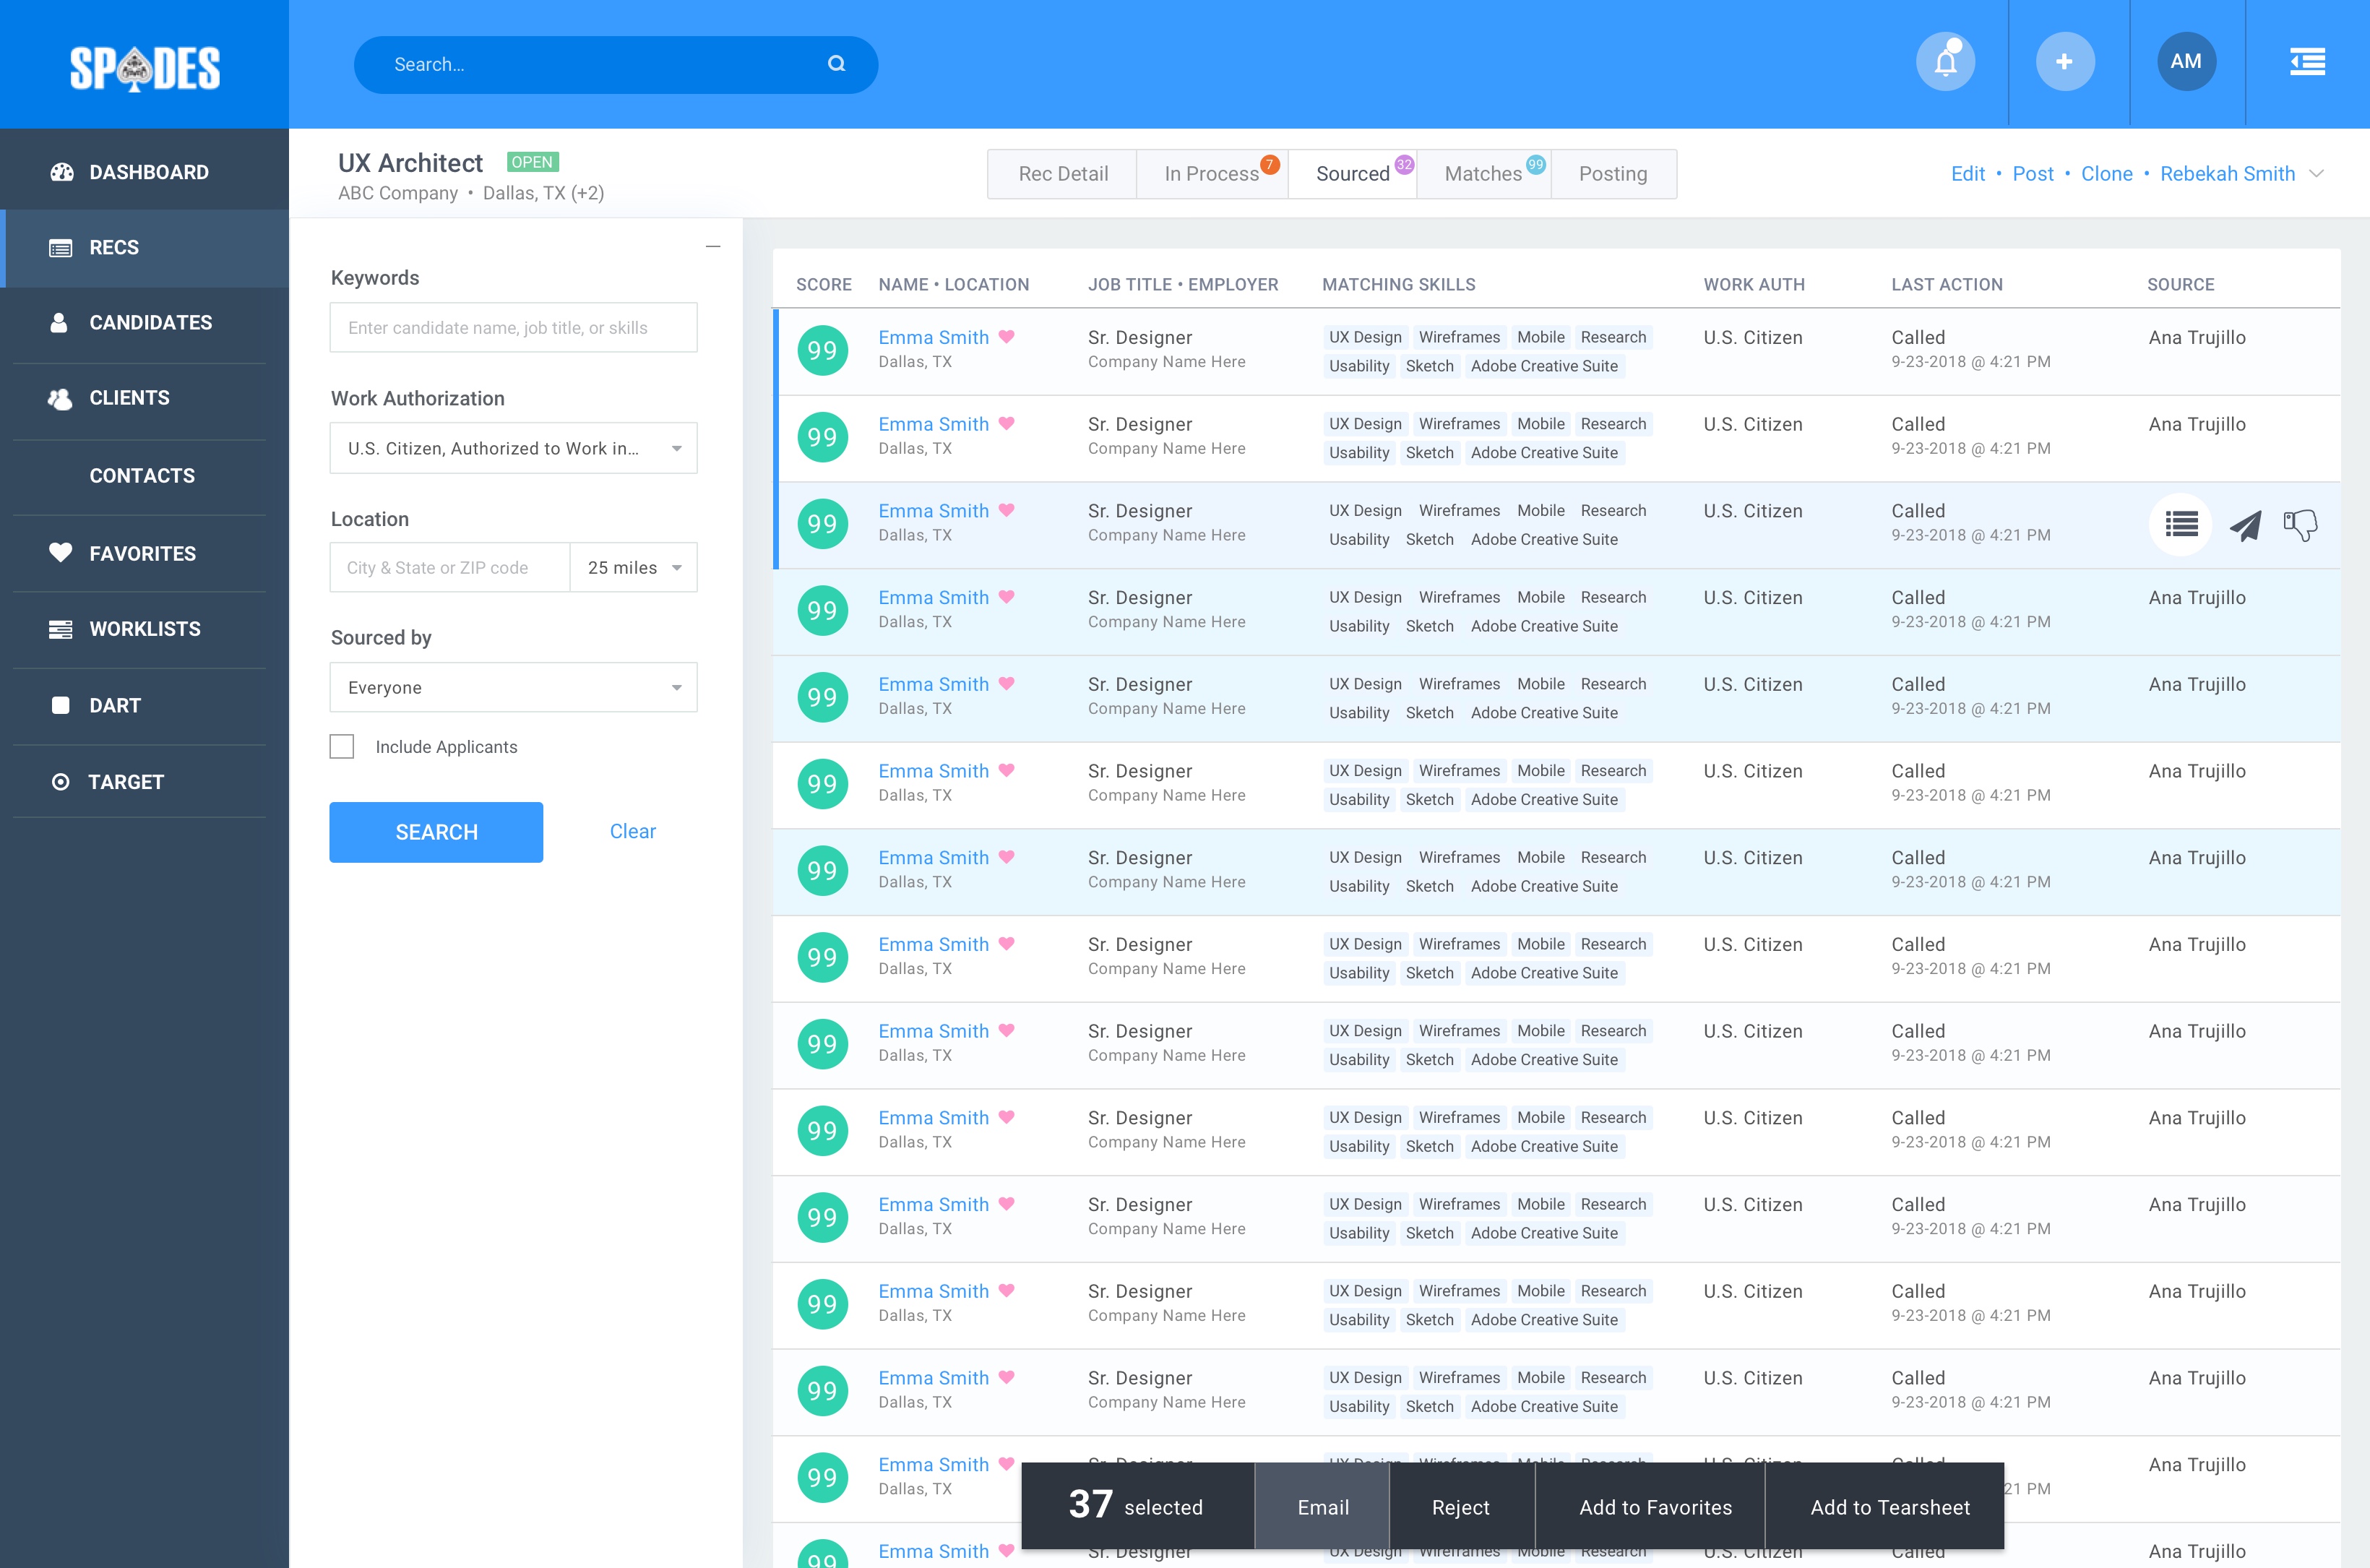Open the Work Authorization dropdown
Image resolution: width=2370 pixels, height=1568 pixels.
tap(513, 448)
